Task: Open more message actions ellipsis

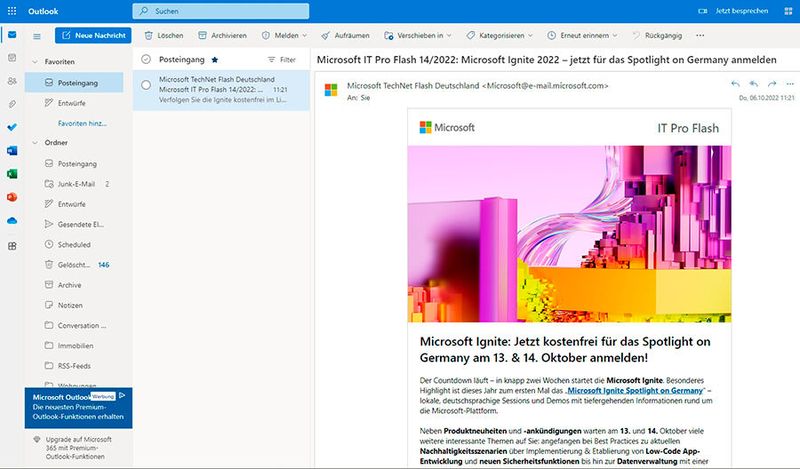Action: [790, 84]
